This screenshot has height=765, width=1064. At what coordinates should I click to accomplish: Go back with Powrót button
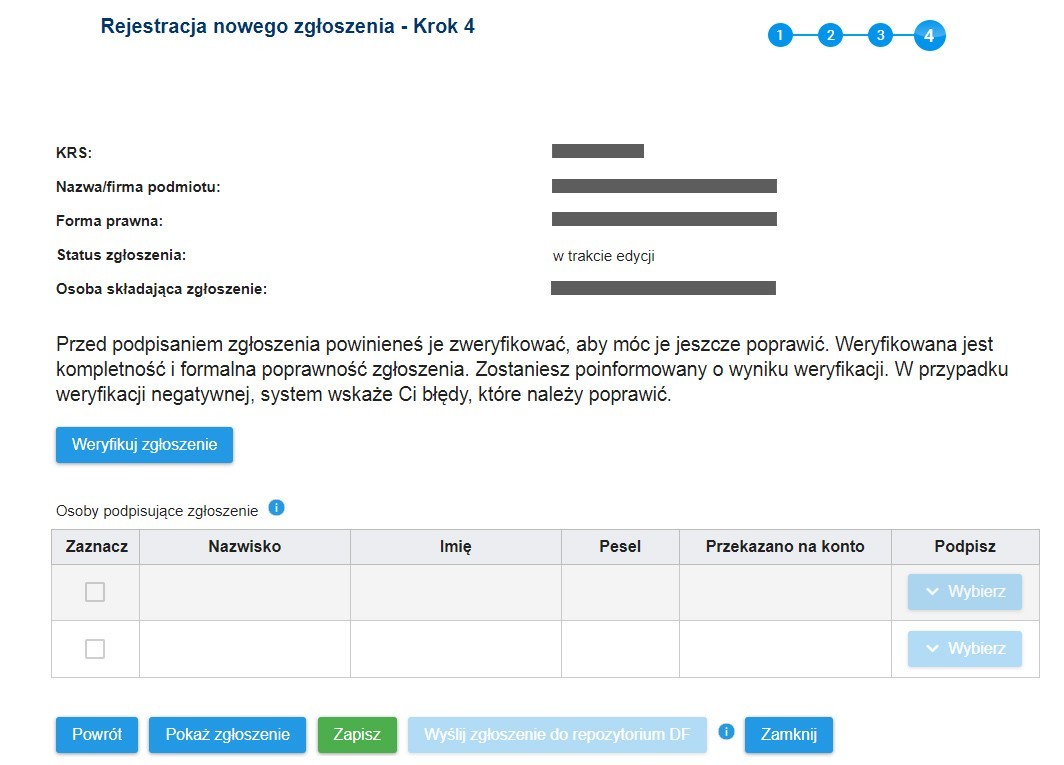97,735
